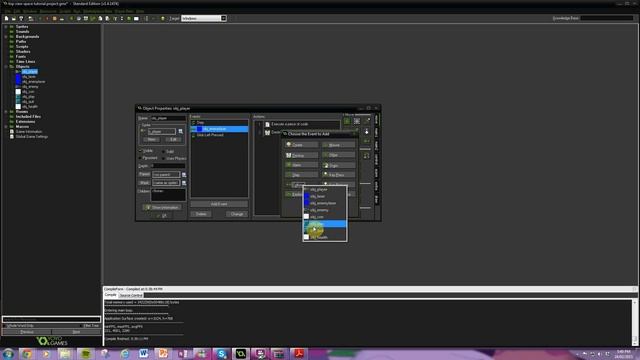Expand the Macros folder in tree
Image resolution: width=640 pixels, height=360 pixels.
pyautogui.click(x=6, y=127)
